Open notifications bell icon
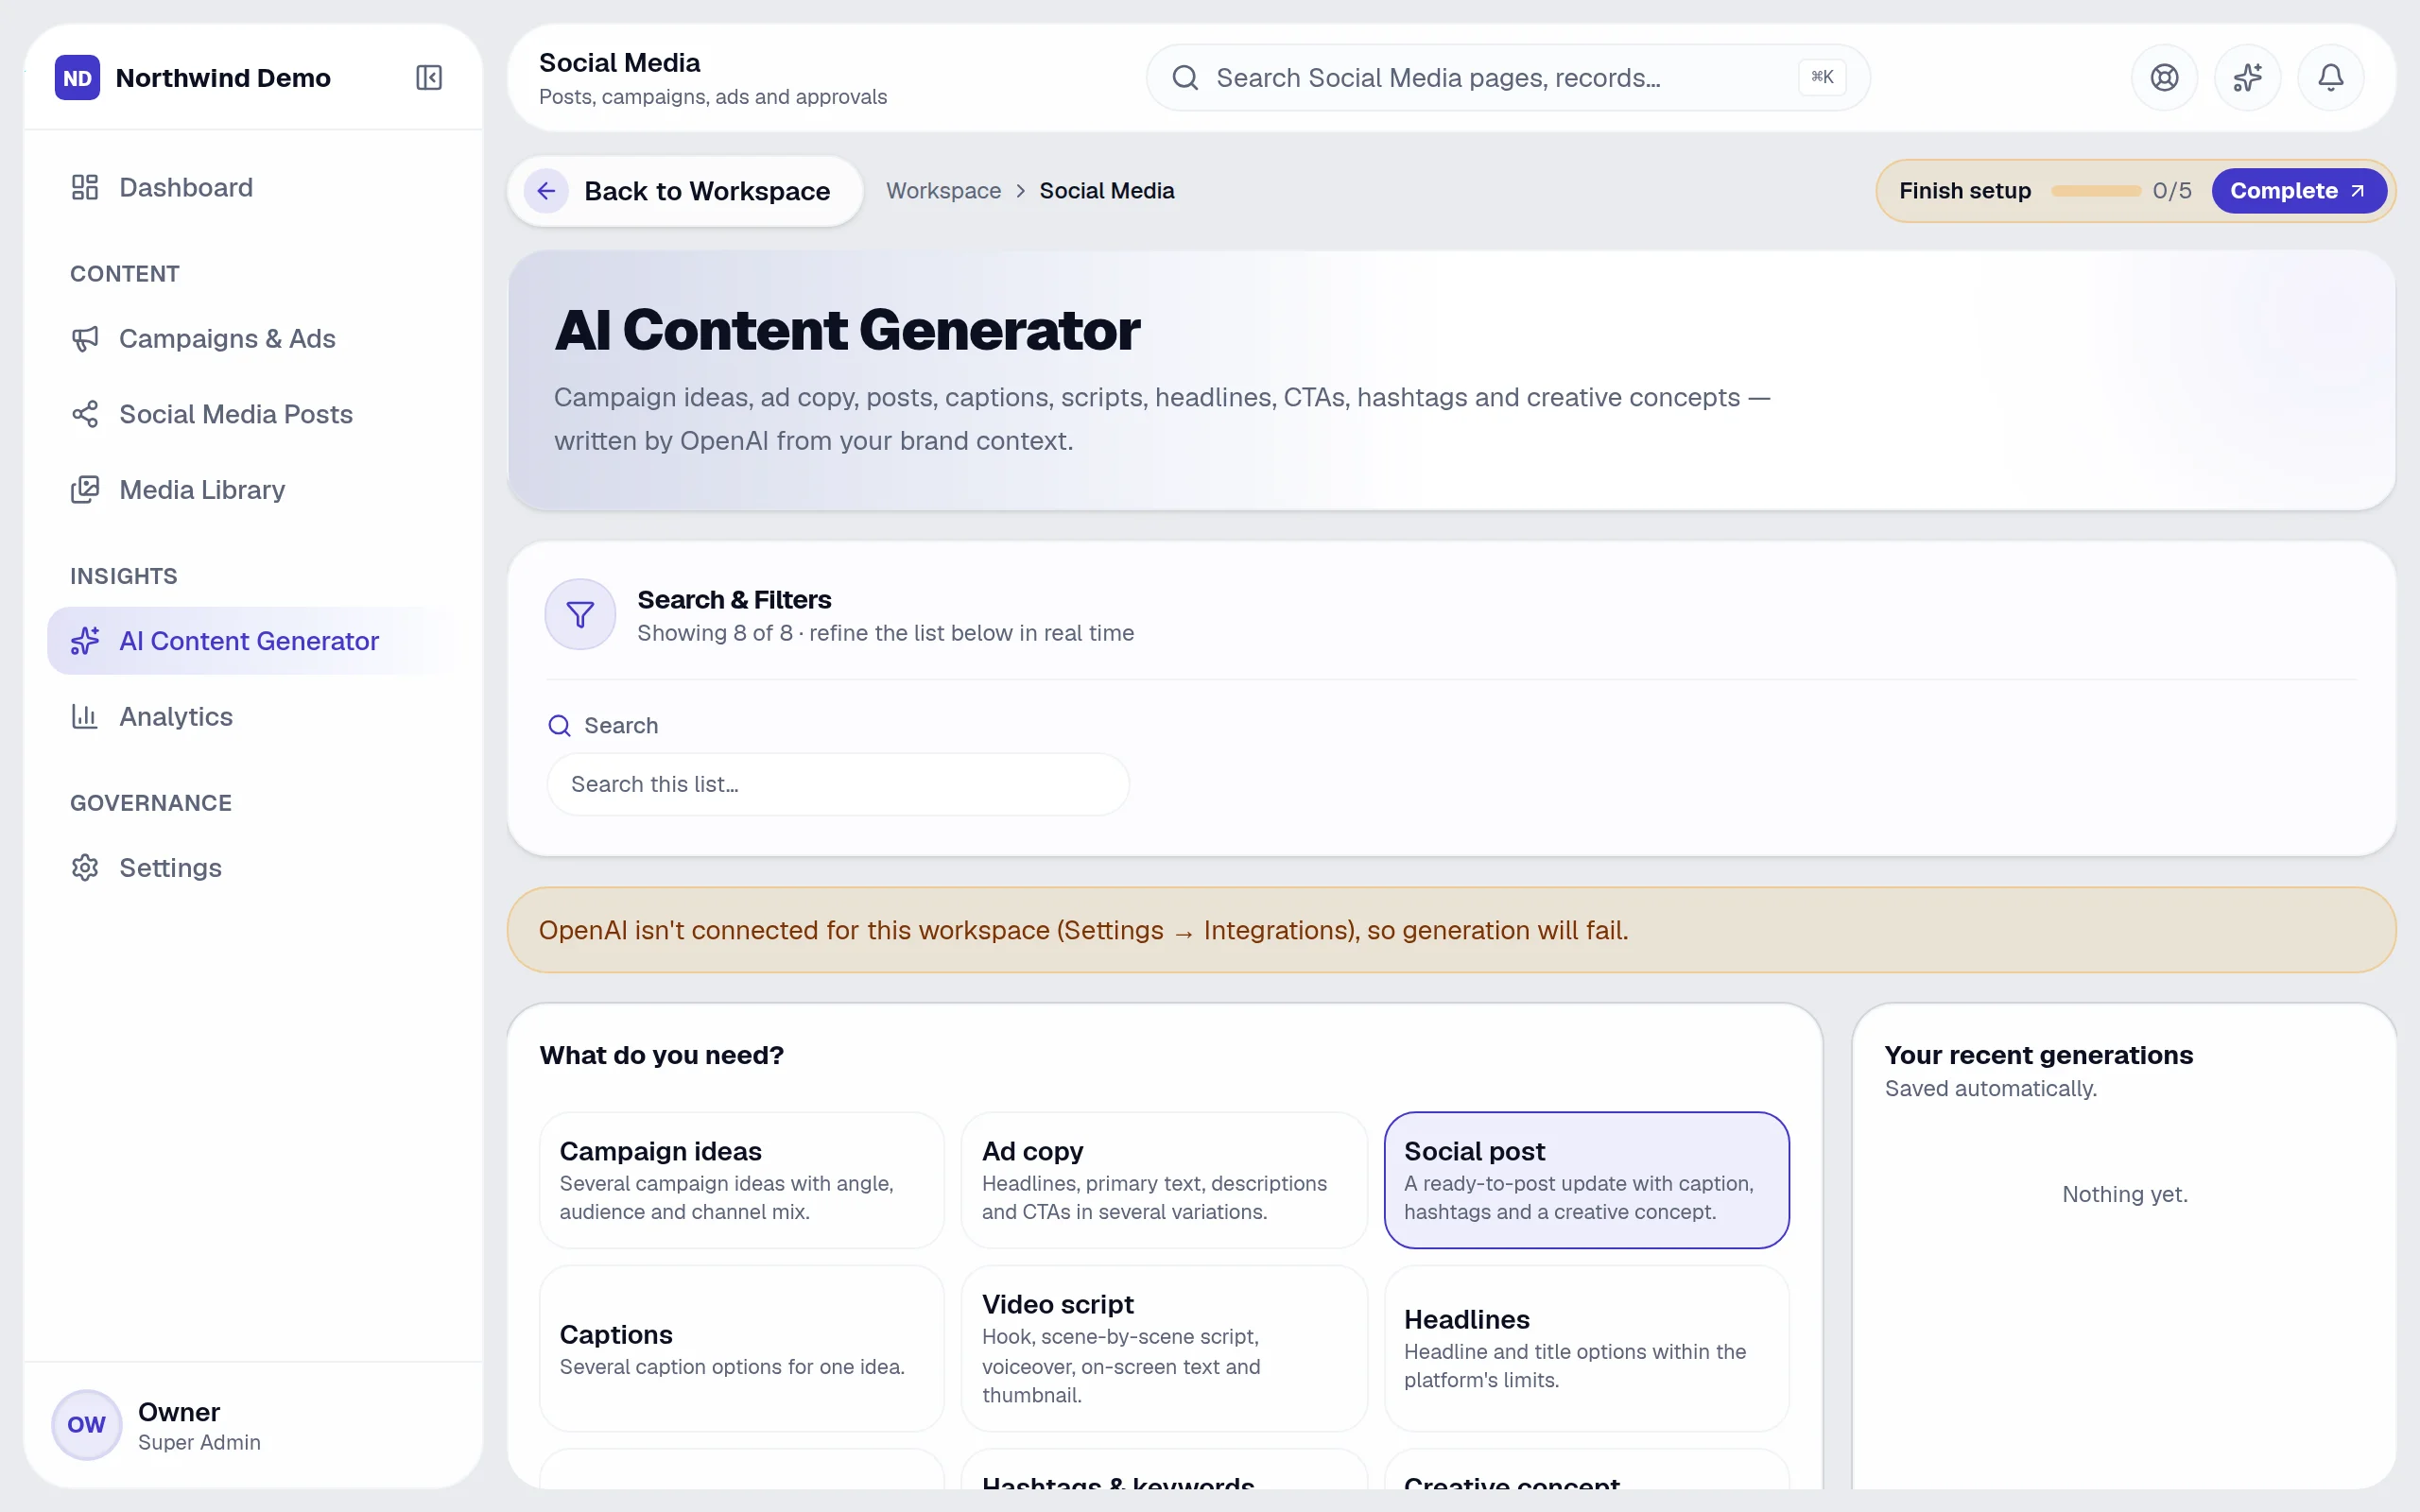The height and width of the screenshot is (1512, 2420). click(x=2330, y=77)
